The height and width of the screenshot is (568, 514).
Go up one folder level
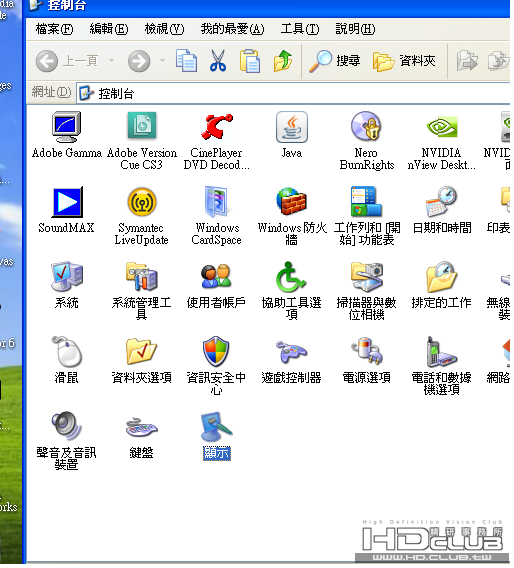click(x=283, y=60)
